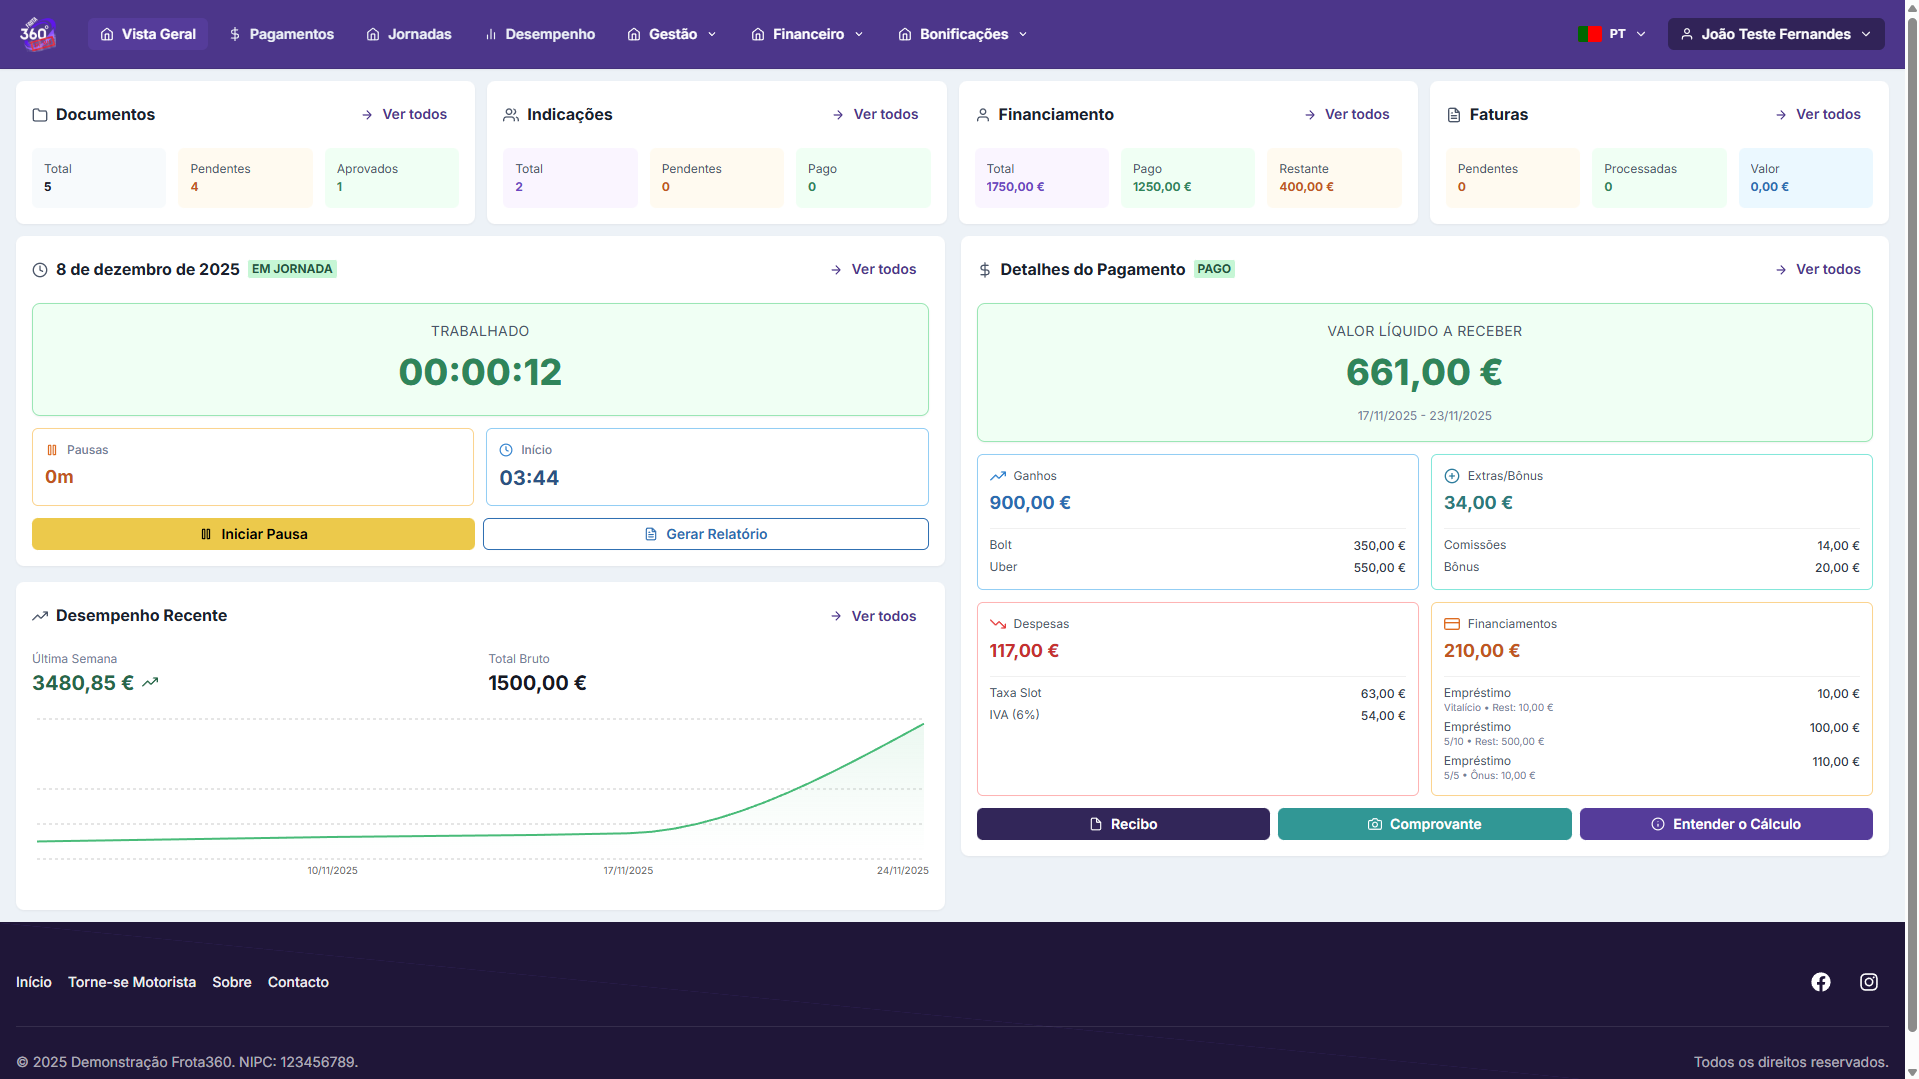Click the Documentos folder icon
1919x1079 pixels.
[x=40, y=115]
